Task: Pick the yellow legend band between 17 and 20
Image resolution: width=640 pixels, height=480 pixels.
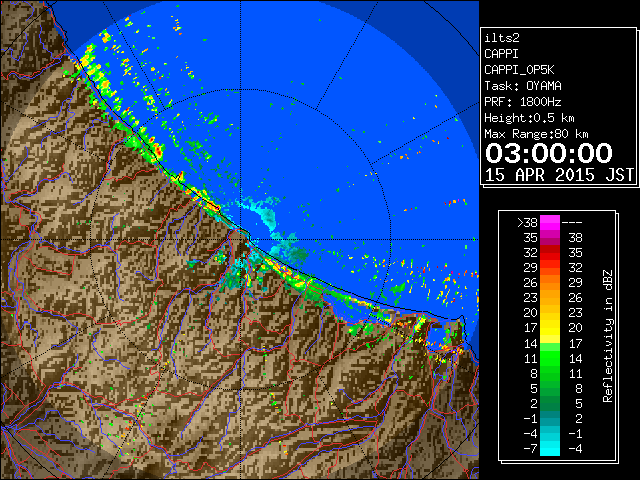Action: point(550,328)
